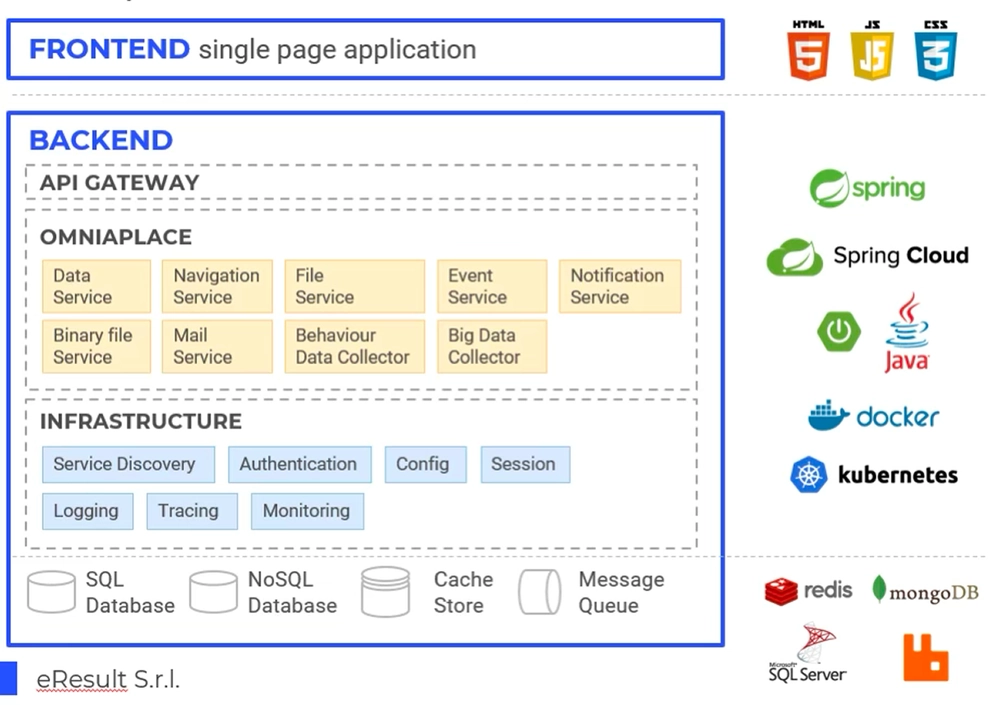Click the HTML5 logo icon
Viewport: 1000px width, 705px height.
pos(808,50)
